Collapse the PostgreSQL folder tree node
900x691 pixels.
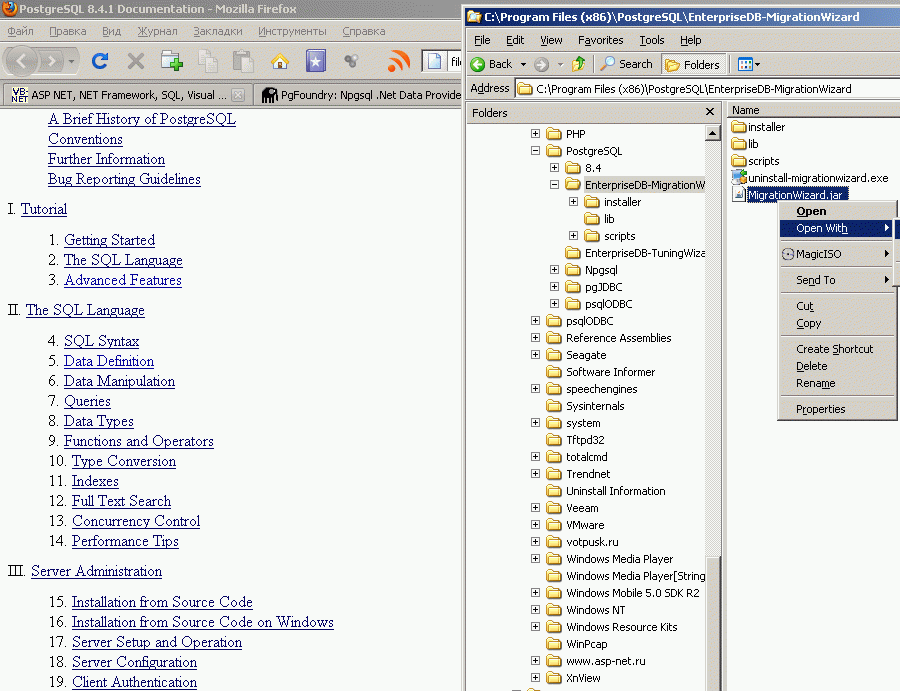pos(536,151)
